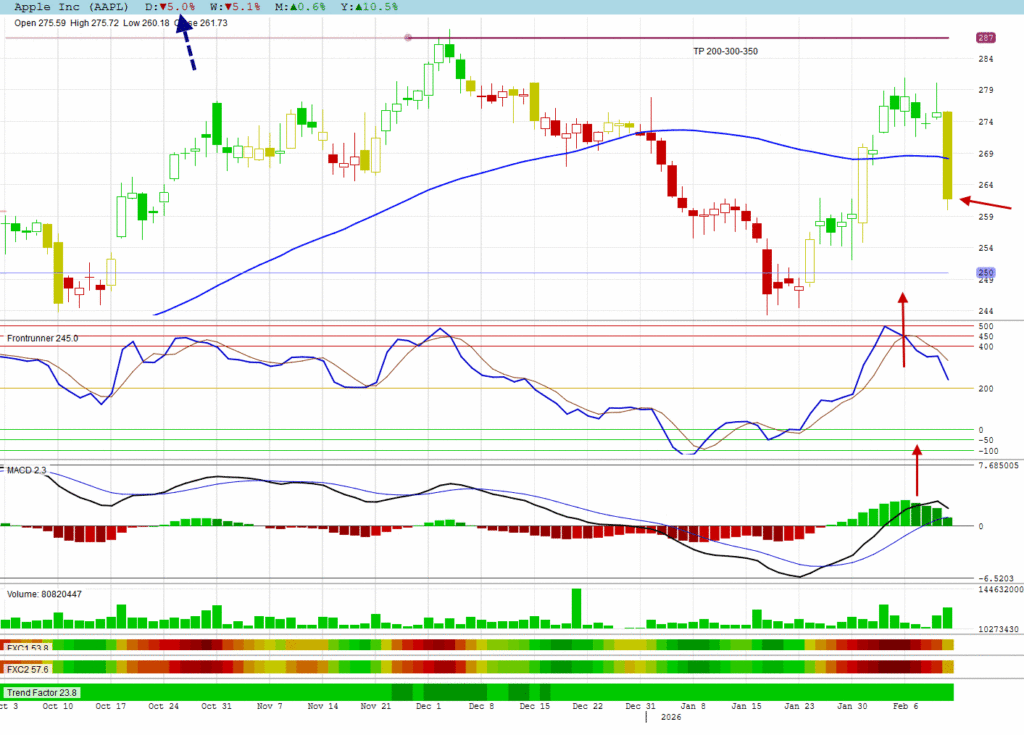Screen dimensions: 1024x735
Task: Click the Apple Inc (AAPL) title
Action: [x=72, y=7]
